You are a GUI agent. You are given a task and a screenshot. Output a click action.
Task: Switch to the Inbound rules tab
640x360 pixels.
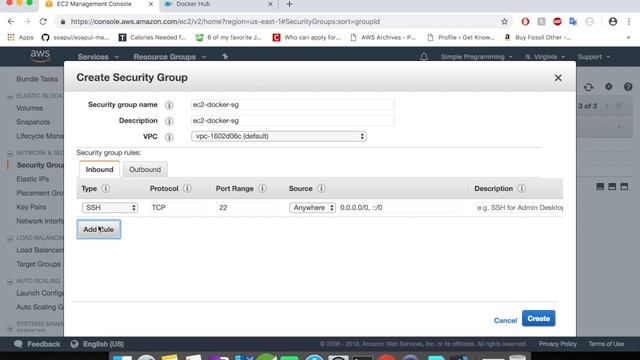tap(100, 169)
